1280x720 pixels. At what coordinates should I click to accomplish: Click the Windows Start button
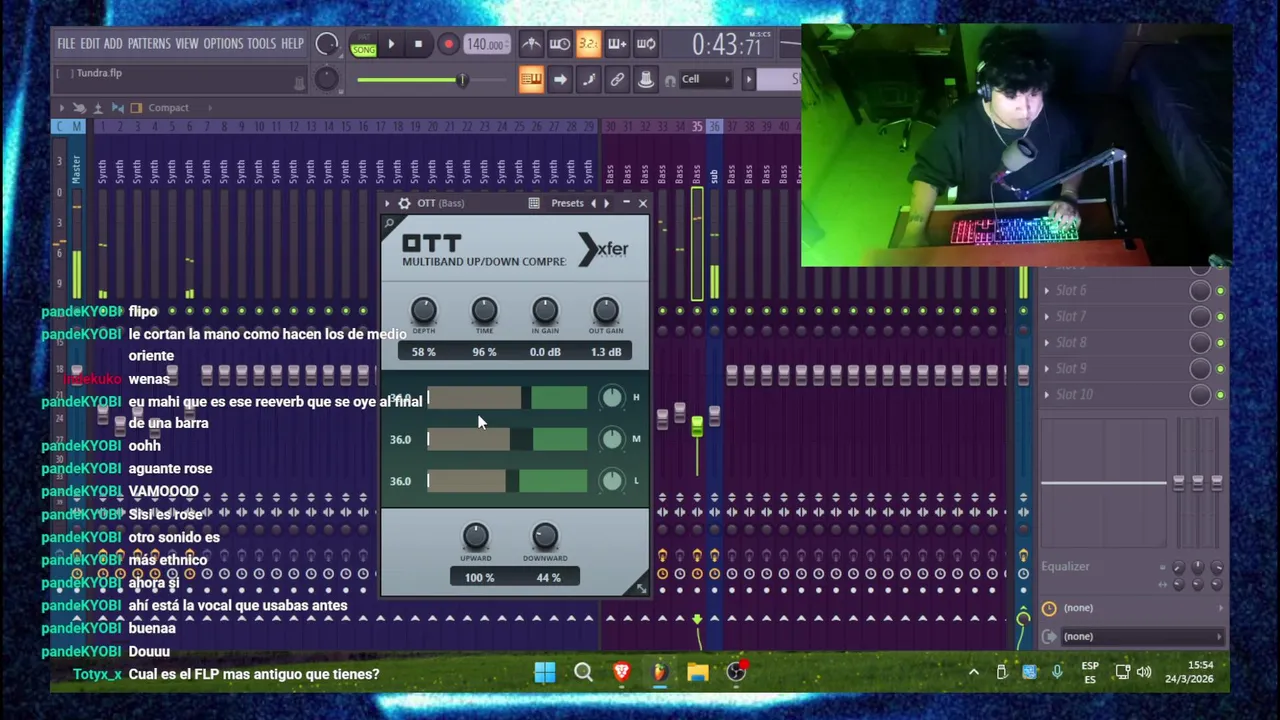(545, 673)
